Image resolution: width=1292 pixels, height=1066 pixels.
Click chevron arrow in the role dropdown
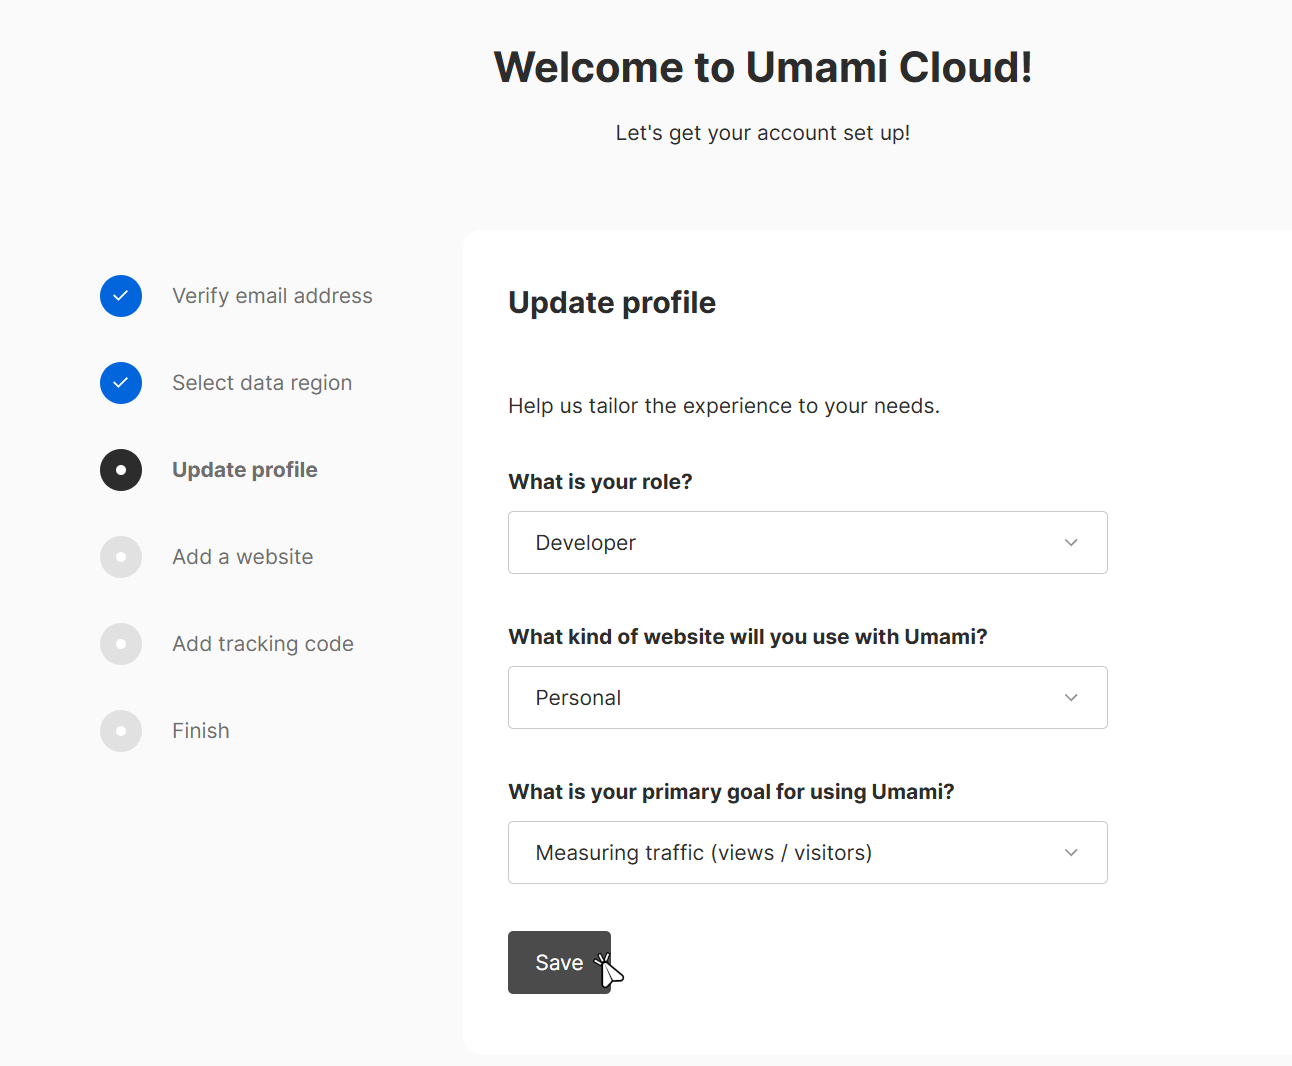click(1071, 543)
